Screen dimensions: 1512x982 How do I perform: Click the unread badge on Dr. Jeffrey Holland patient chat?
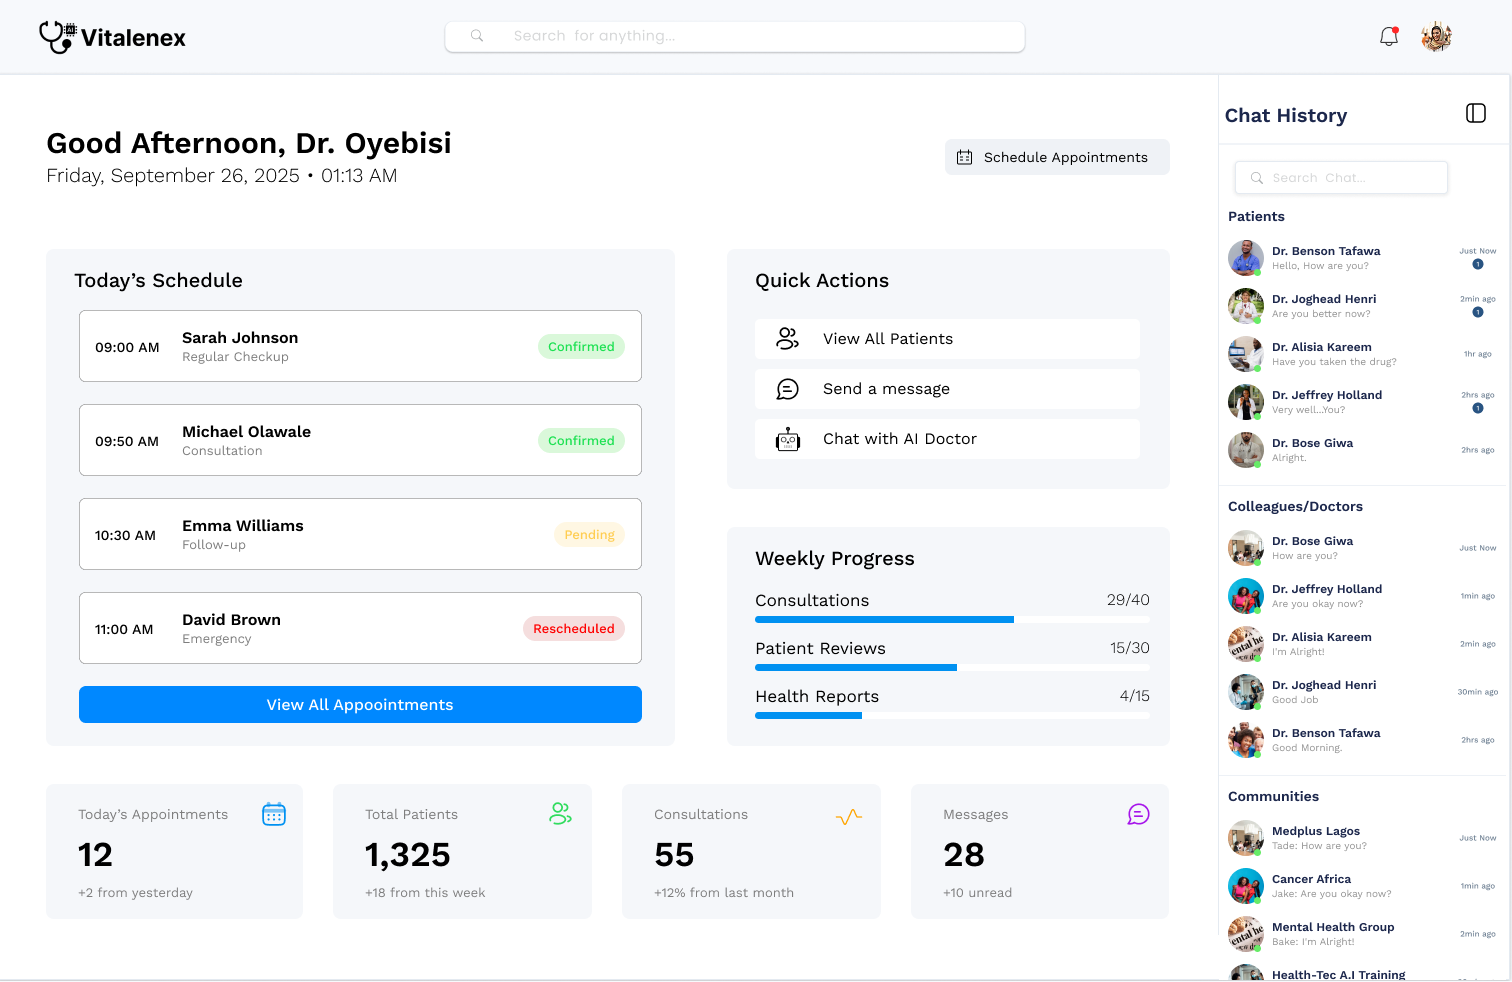1478,408
